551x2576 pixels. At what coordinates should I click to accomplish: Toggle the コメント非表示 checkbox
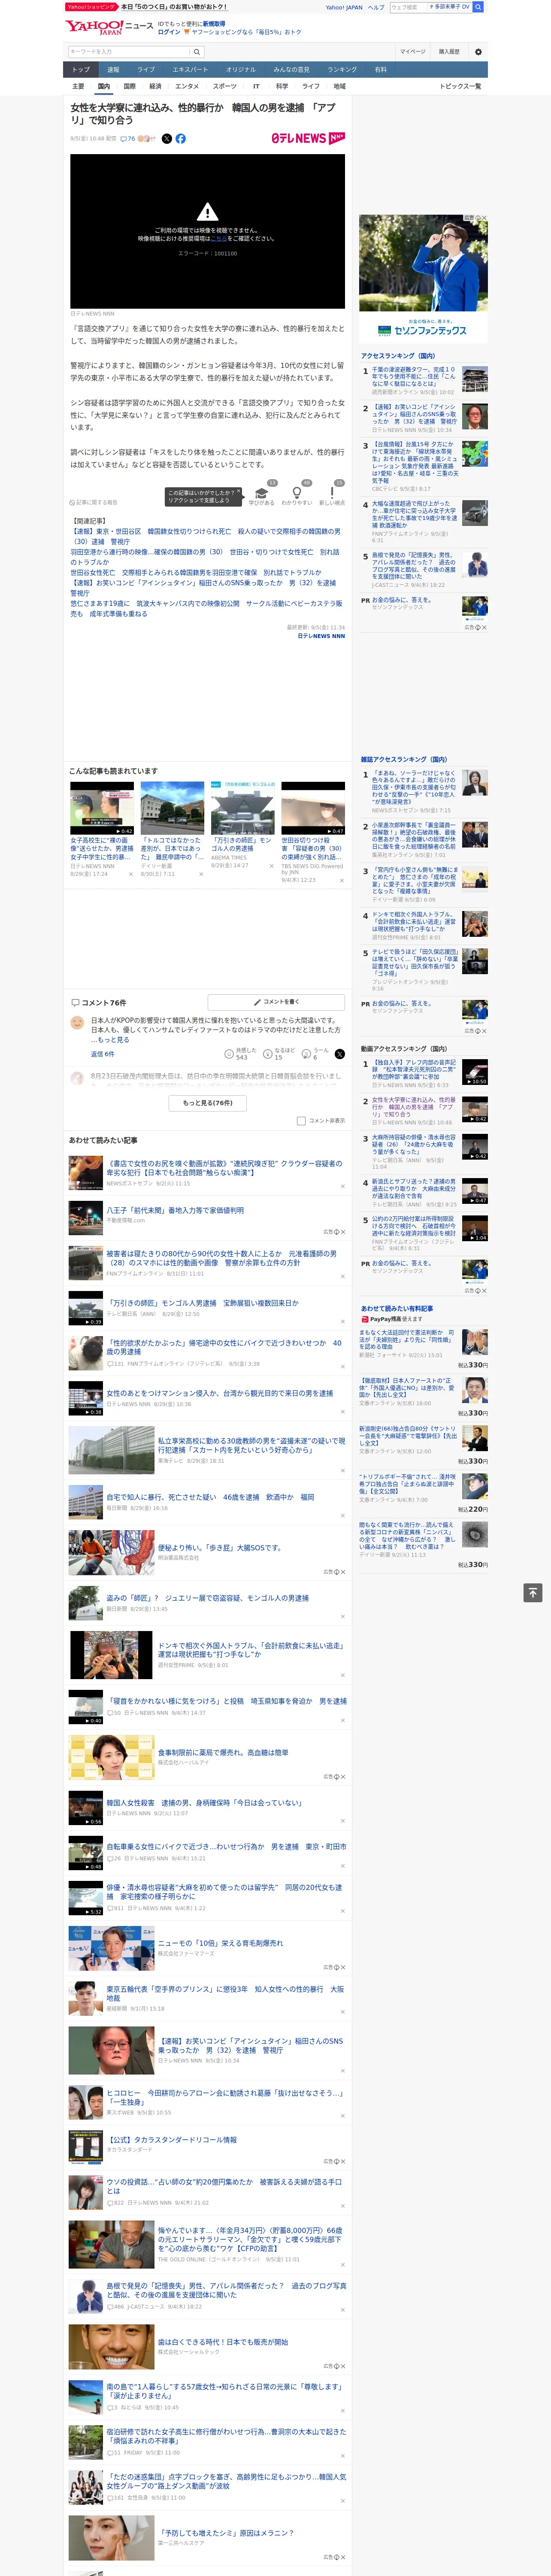coord(301,1121)
